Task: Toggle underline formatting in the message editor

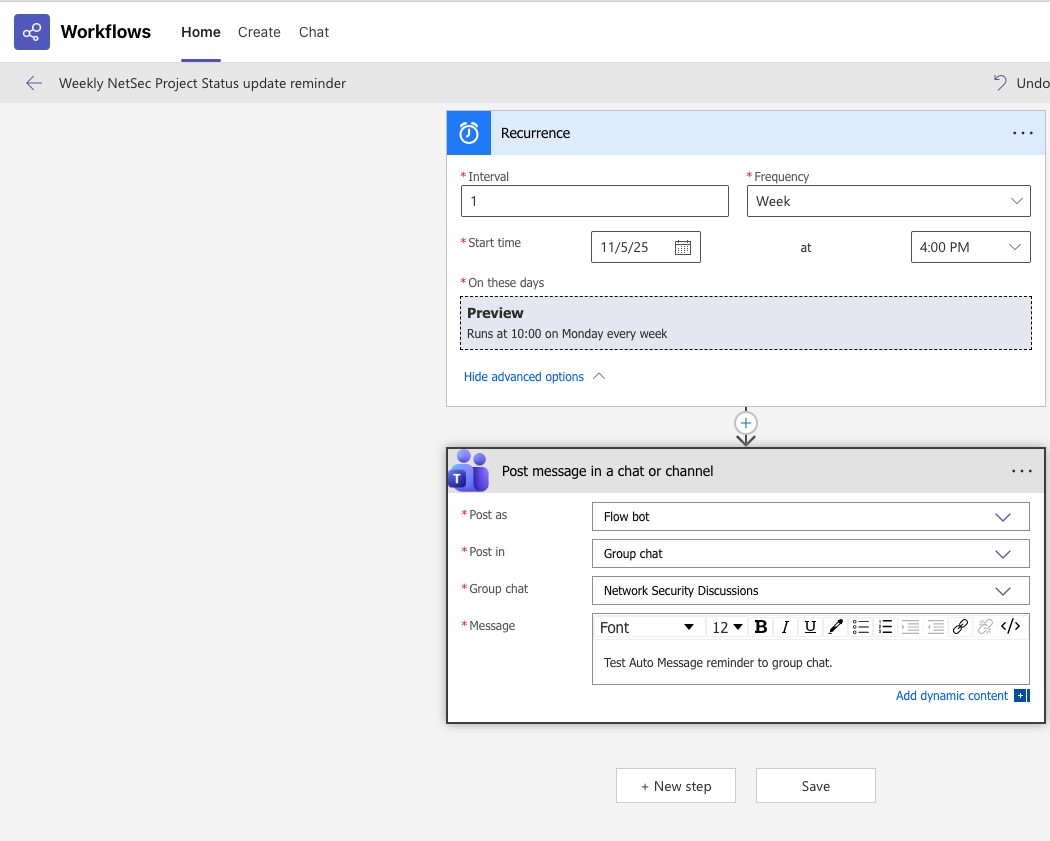Action: click(810, 627)
